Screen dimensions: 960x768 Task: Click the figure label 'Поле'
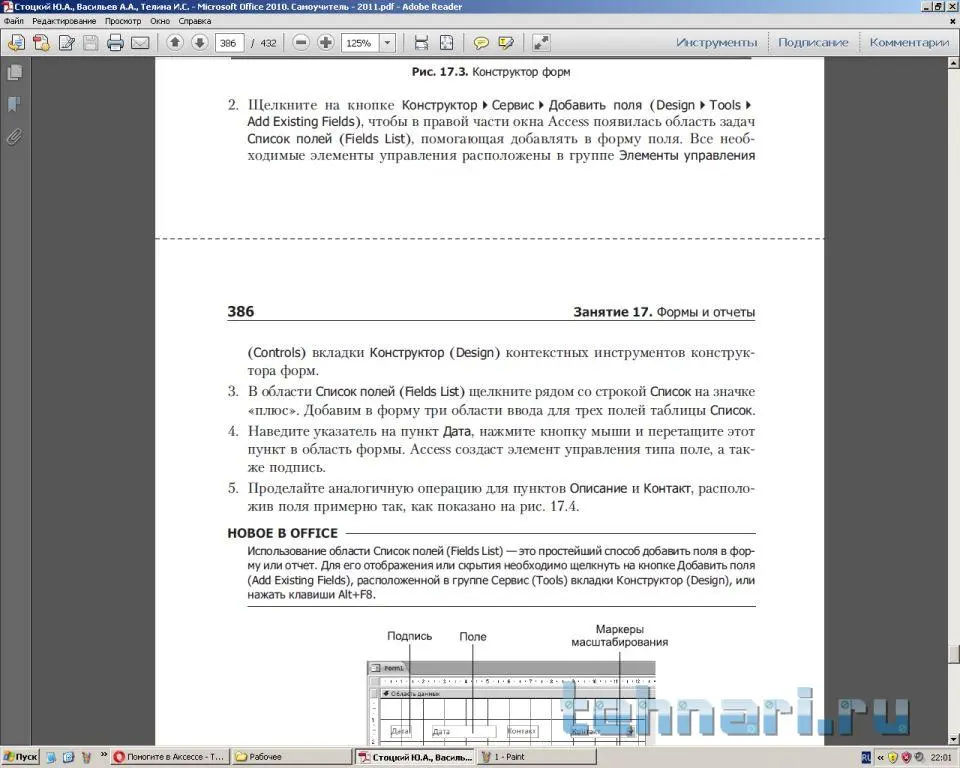(473, 637)
